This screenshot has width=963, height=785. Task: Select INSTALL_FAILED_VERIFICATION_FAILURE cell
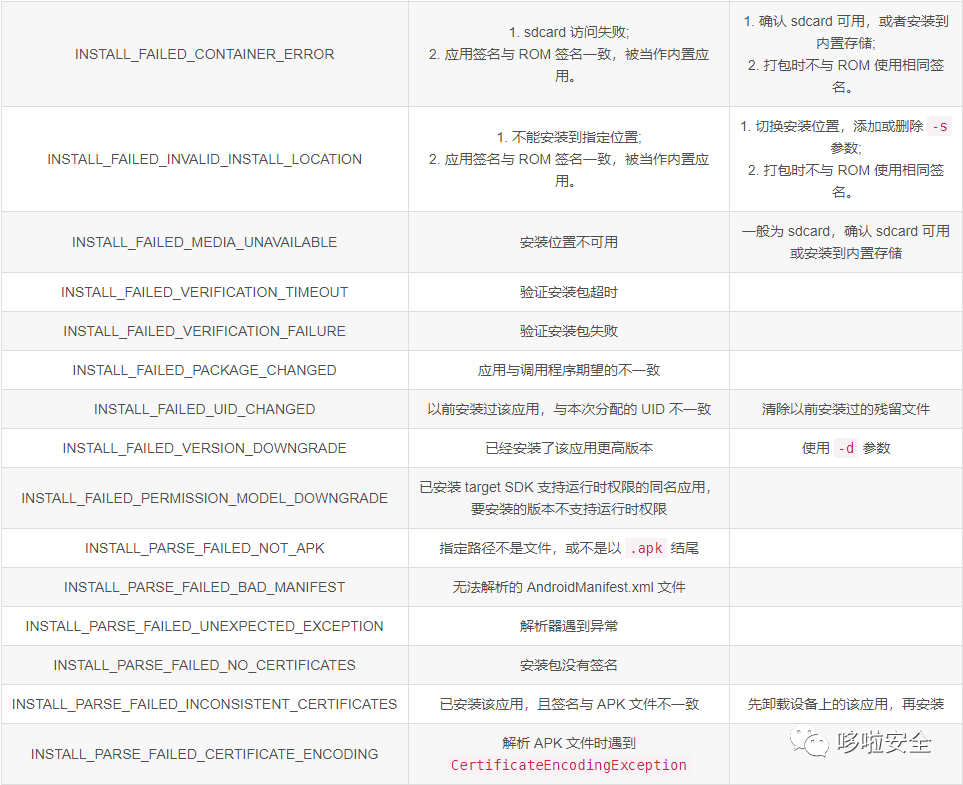(205, 331)
